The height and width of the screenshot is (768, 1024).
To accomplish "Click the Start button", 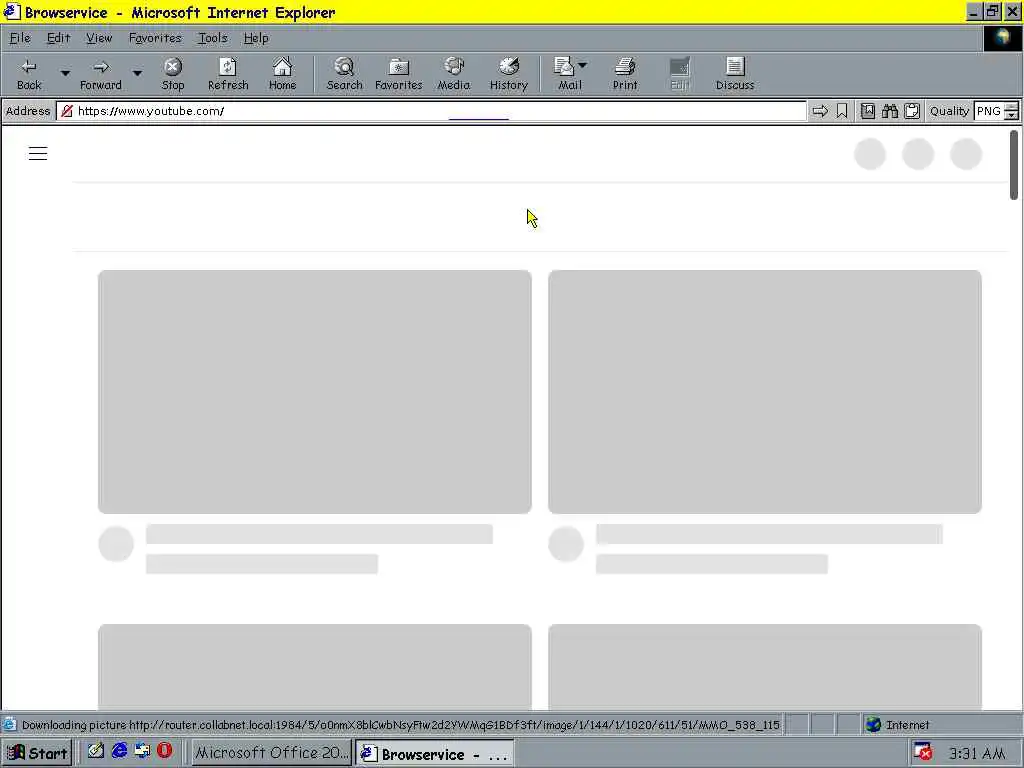I will [x=38, y=753].
